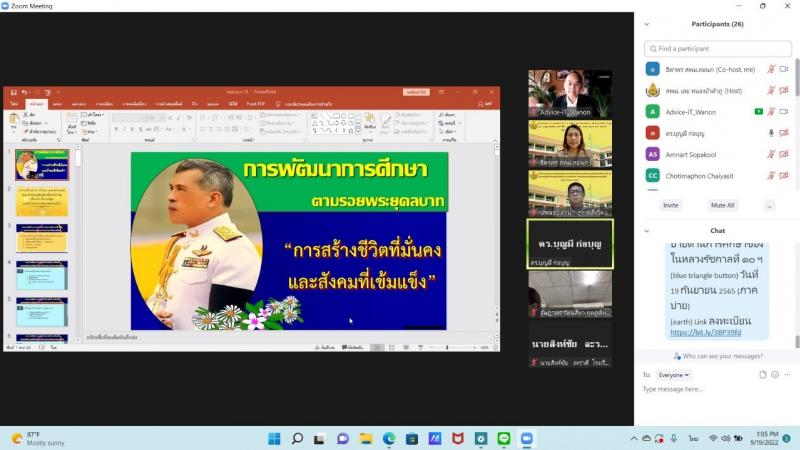The height and width of the screenshot is (450, 800).
Task: Toggle video for Advice-IT_Wanon in participants list
Action: click(784, 112)
